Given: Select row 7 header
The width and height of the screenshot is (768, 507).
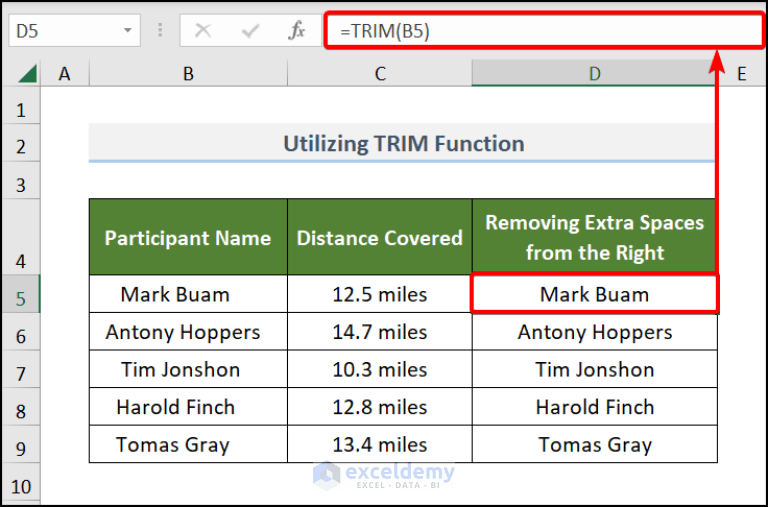Looking at the screenshot, I should 21,369.
